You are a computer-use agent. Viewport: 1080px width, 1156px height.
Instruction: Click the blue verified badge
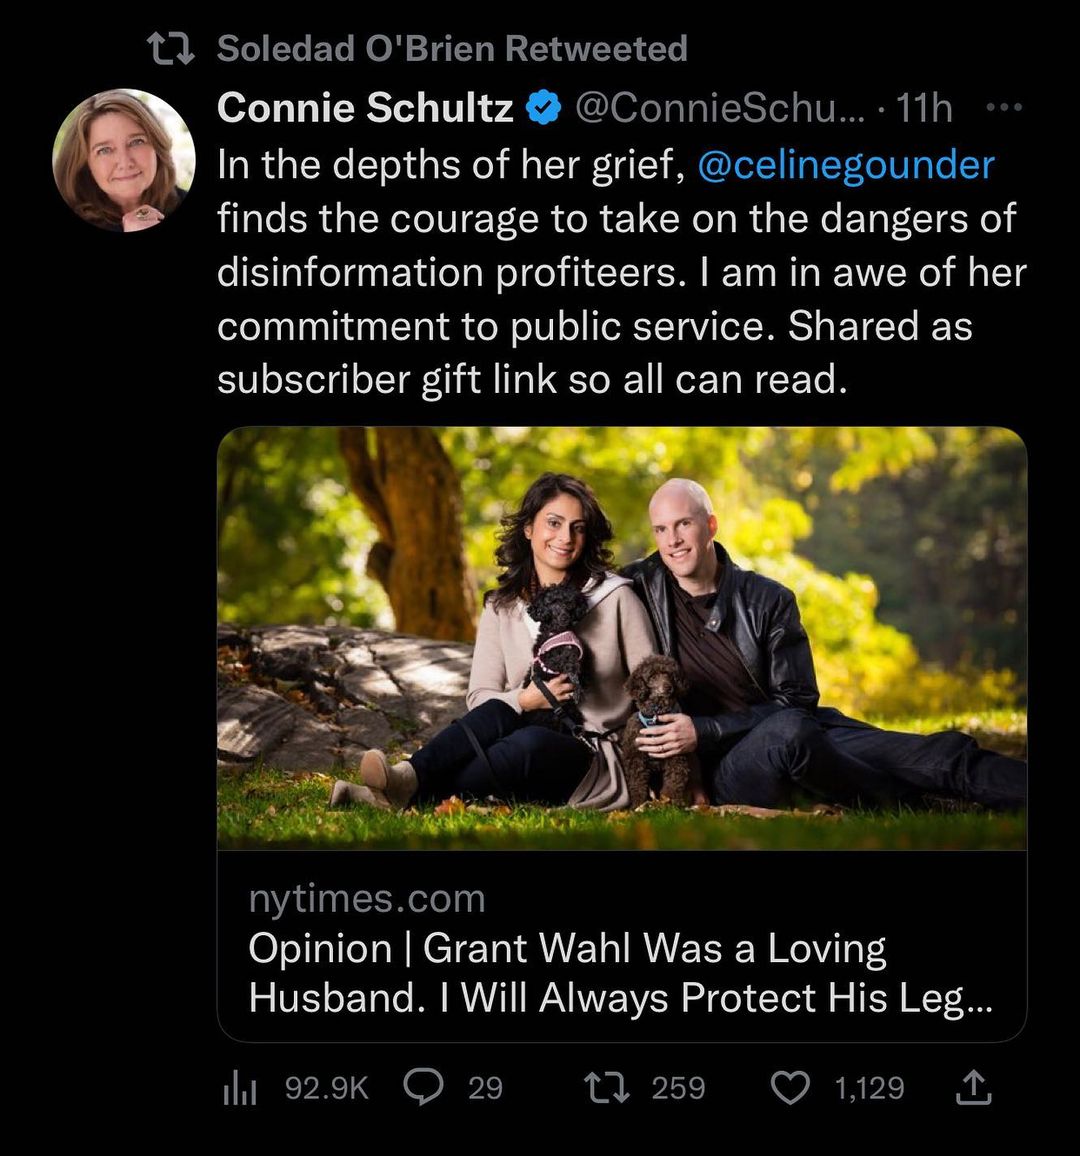coord(544,108)
